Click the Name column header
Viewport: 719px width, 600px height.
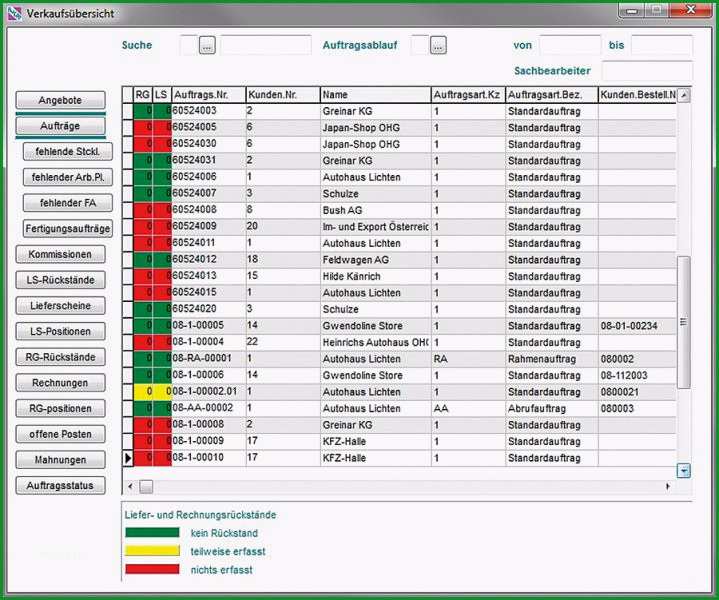click(376, 95)
